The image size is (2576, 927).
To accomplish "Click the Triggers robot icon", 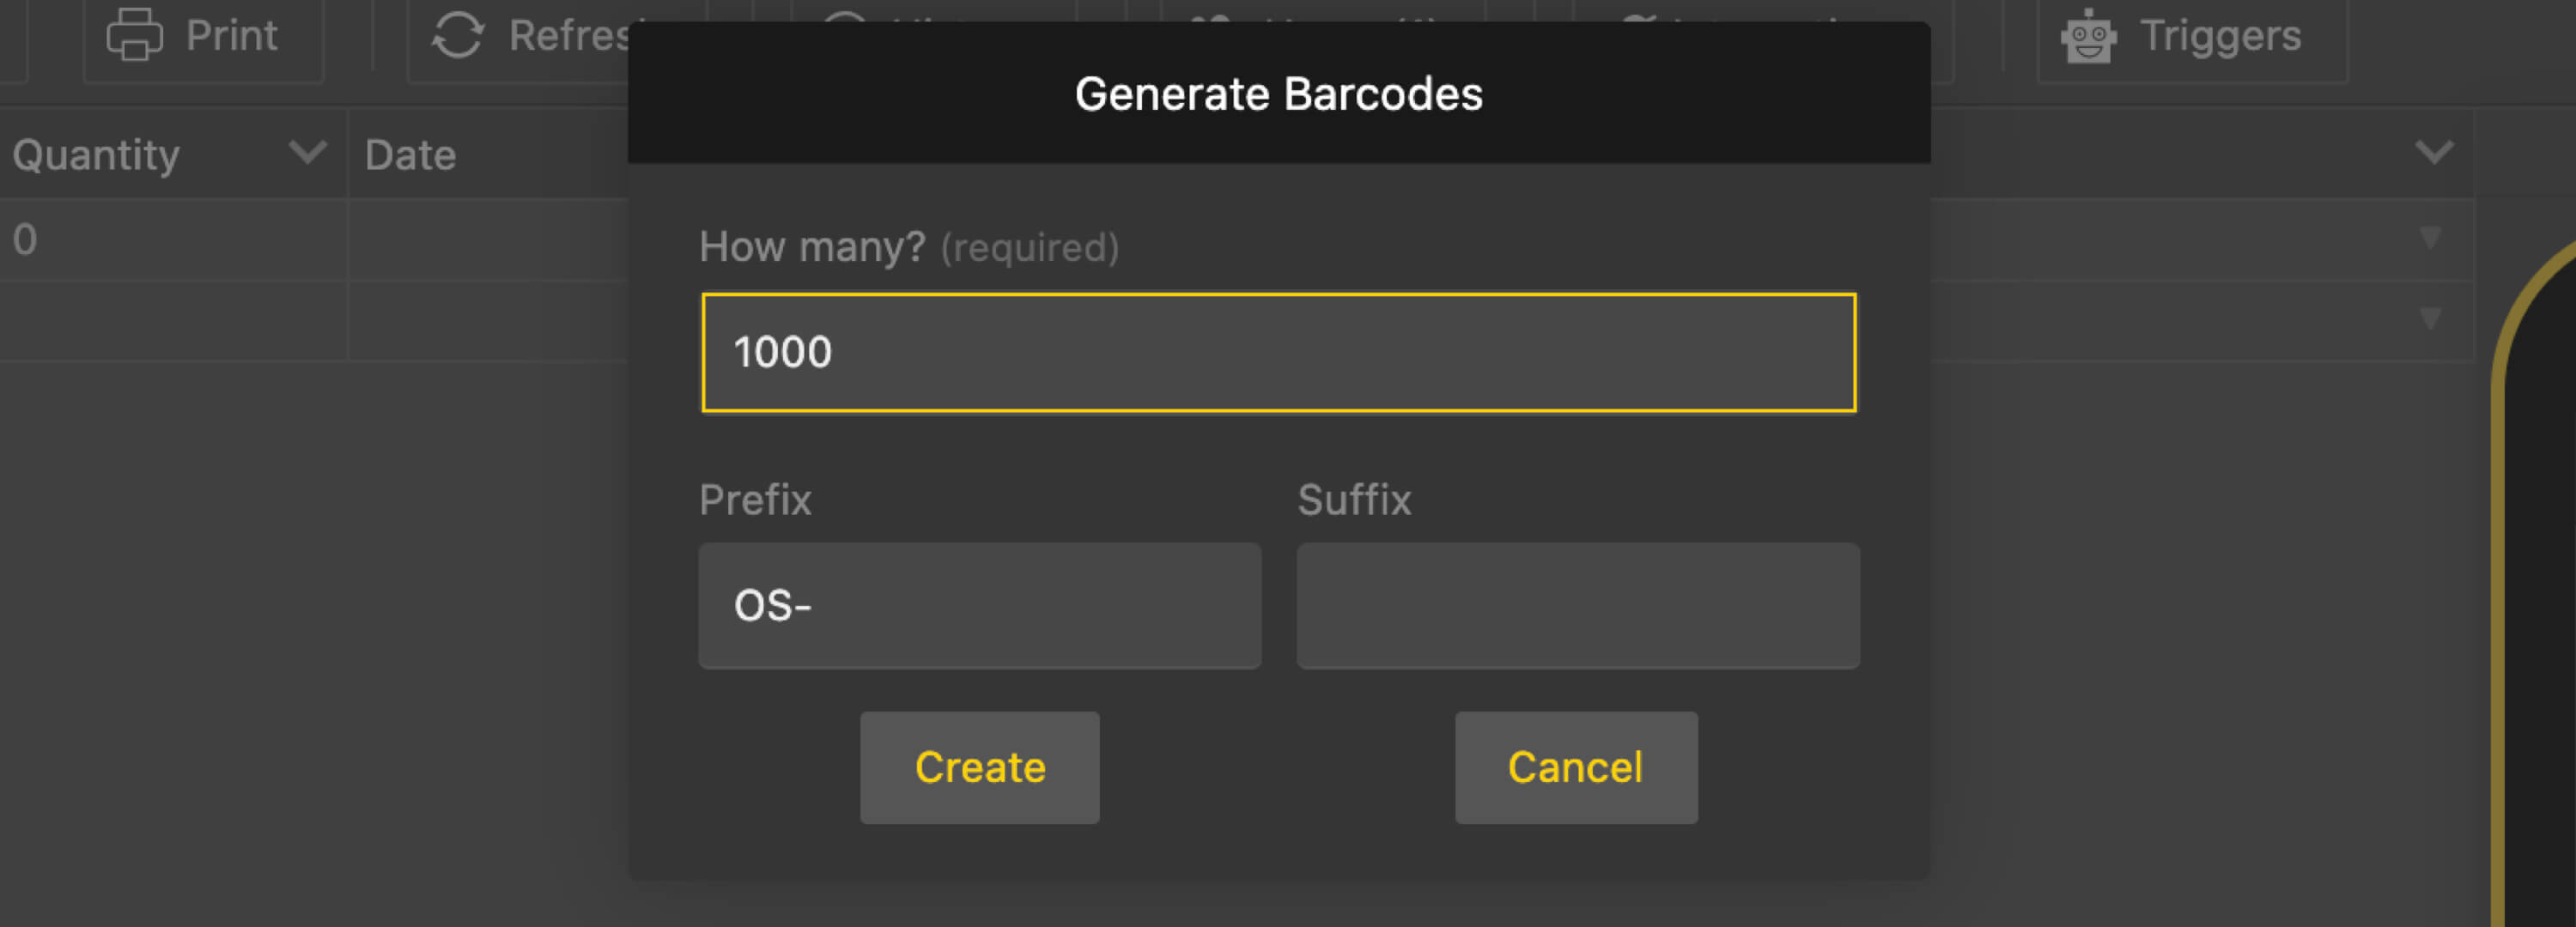I will (2088, 37).
